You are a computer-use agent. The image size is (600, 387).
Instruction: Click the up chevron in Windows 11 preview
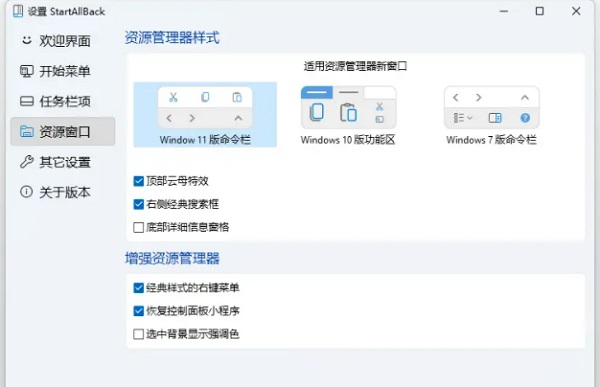point(238,118)
